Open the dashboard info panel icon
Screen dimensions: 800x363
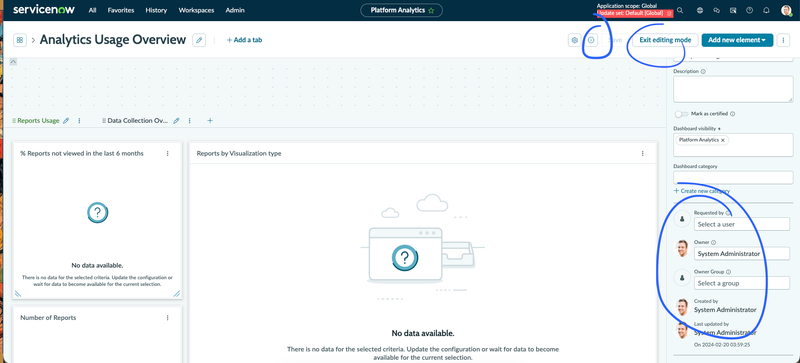pyautogui.click(x=591, y=40)
